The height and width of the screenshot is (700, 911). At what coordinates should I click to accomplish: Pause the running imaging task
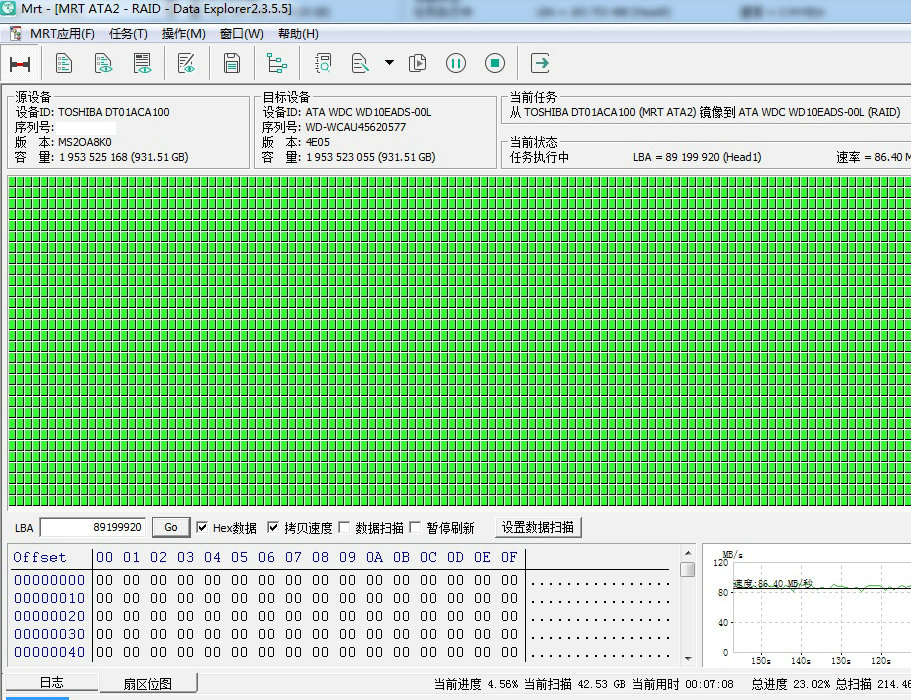(x=456, y=63)
